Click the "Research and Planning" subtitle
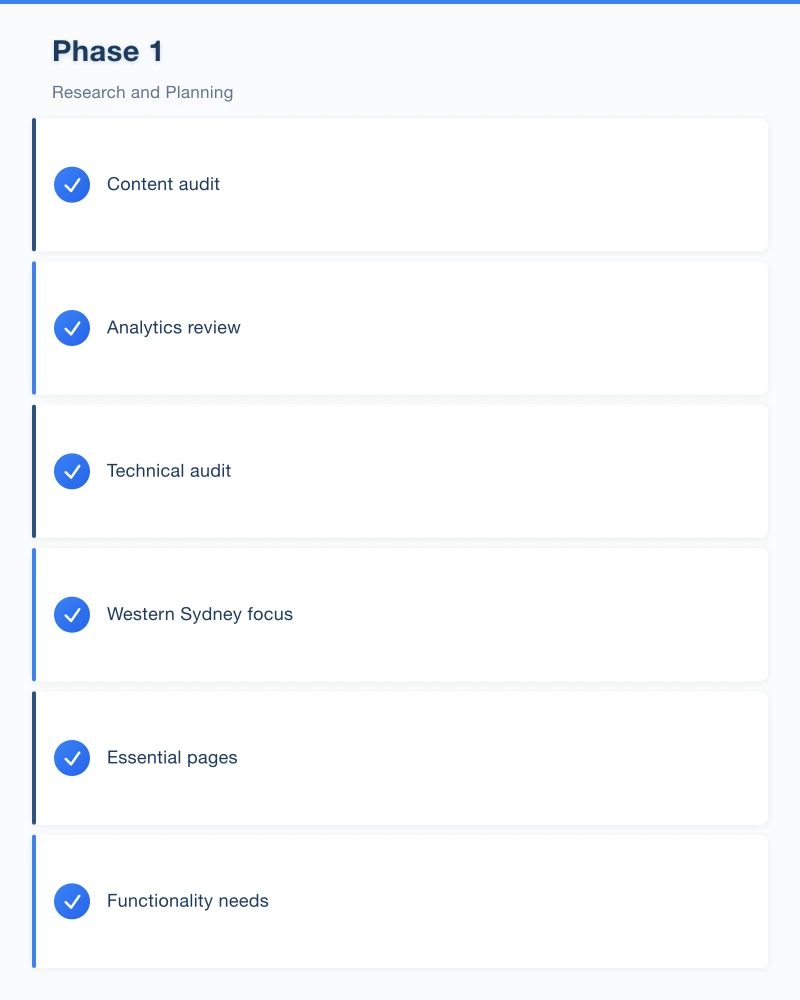 coord(143,92)
